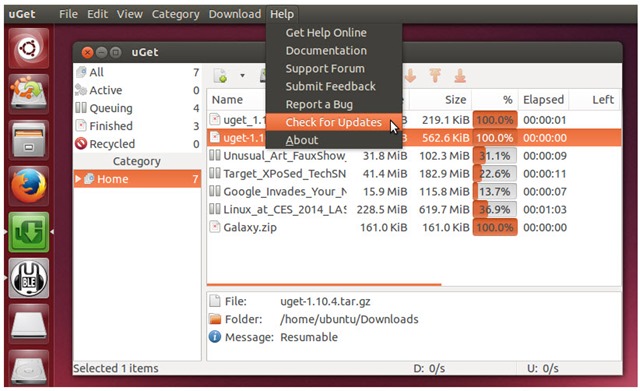This screenshot has height=391, width=640.
Task: Select the Home category row
Action: coord(137,179)
